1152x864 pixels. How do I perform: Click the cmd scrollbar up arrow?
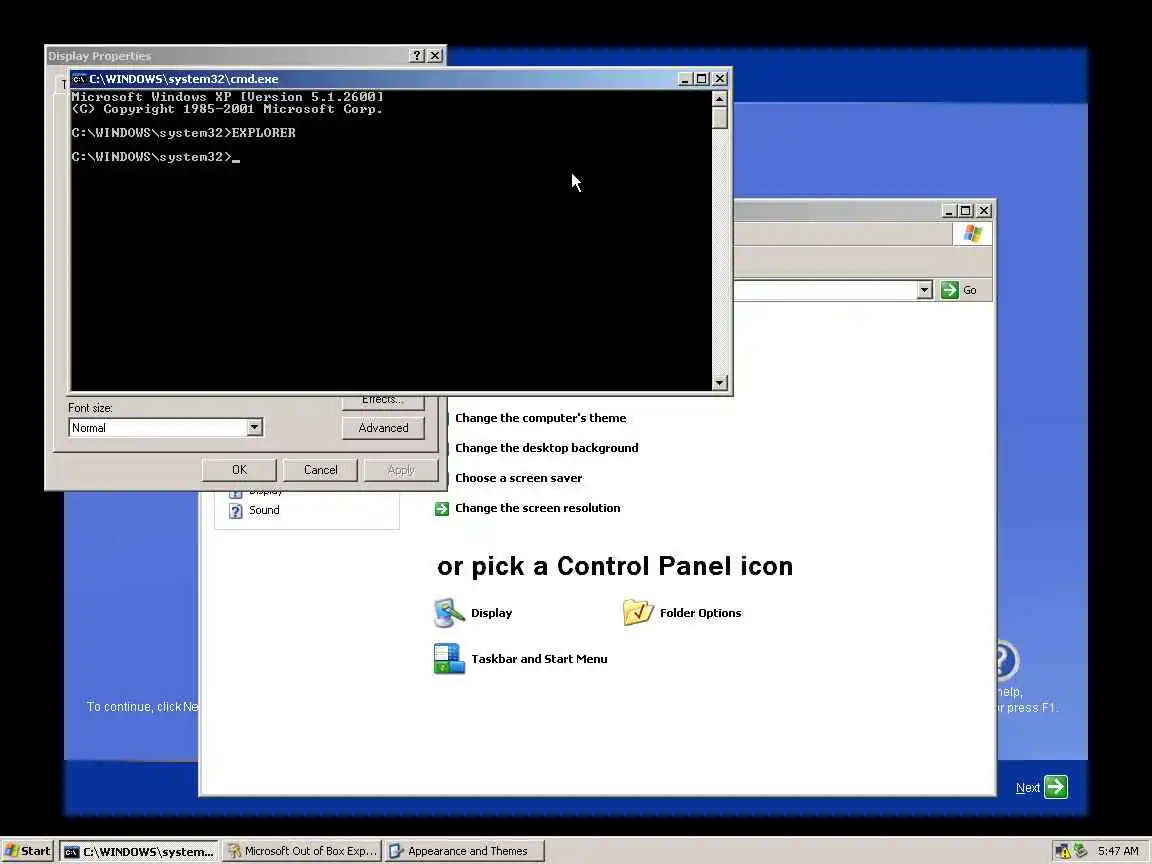pyautogui.click(x=719, y=98)
